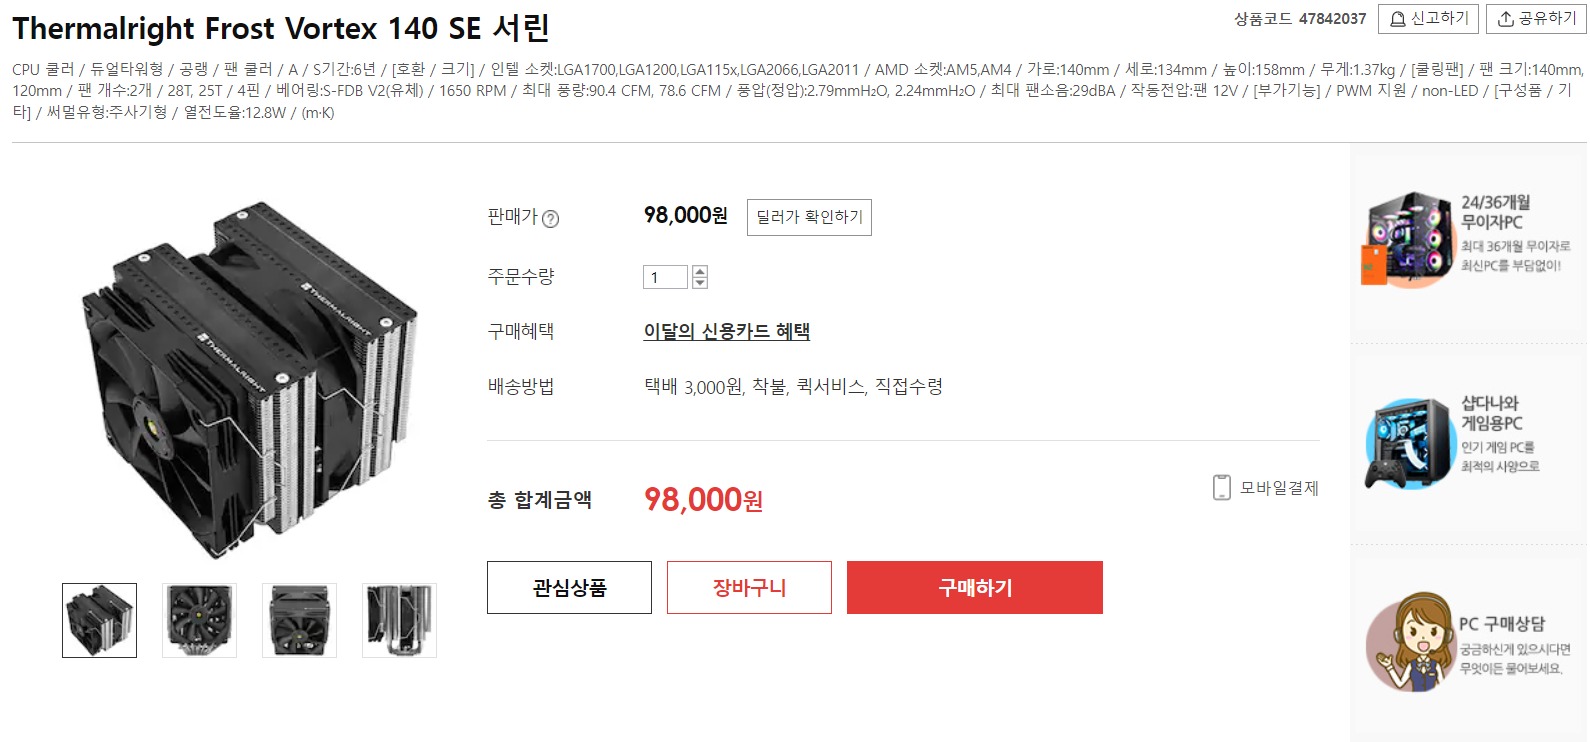Viewport: 1590px width, 742px height.
Task: Open the 샵다나와 게임용PC banner image
Action: point(1408,443)
